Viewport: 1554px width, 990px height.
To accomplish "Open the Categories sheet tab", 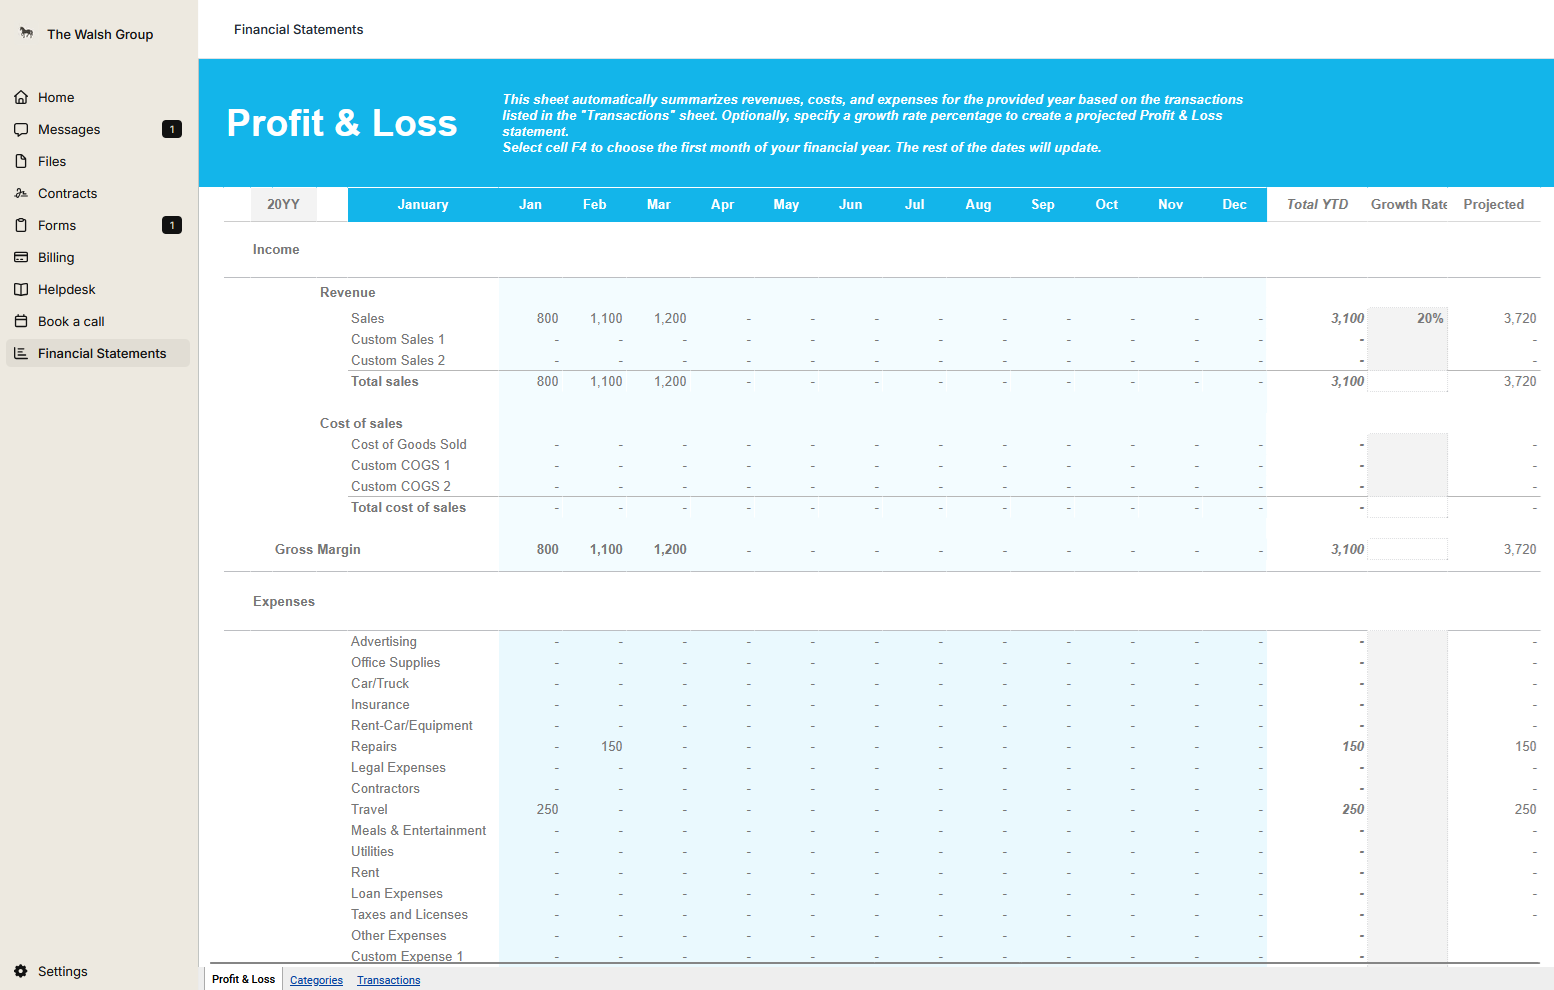I will (x=316, y=980).
